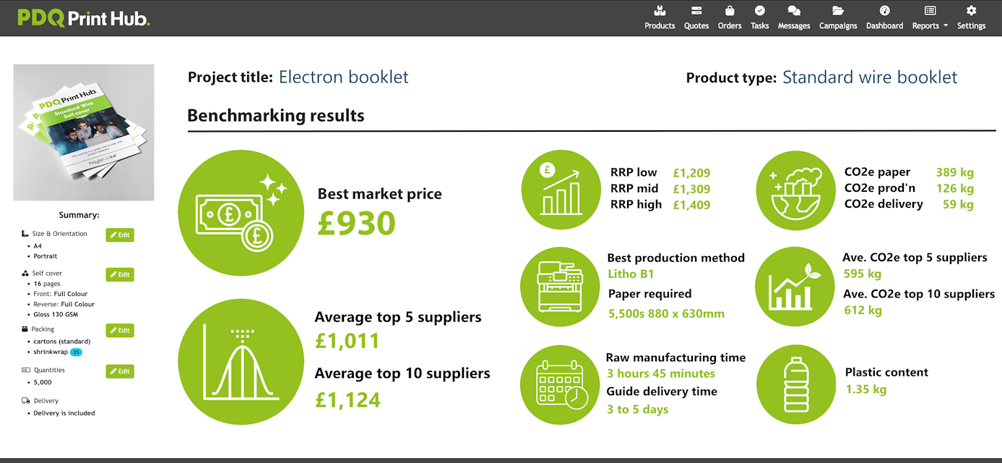Viewport: 1002px width, 463px height.
Task: Click the booklet product thumbnail image
Action: [84, 132]
